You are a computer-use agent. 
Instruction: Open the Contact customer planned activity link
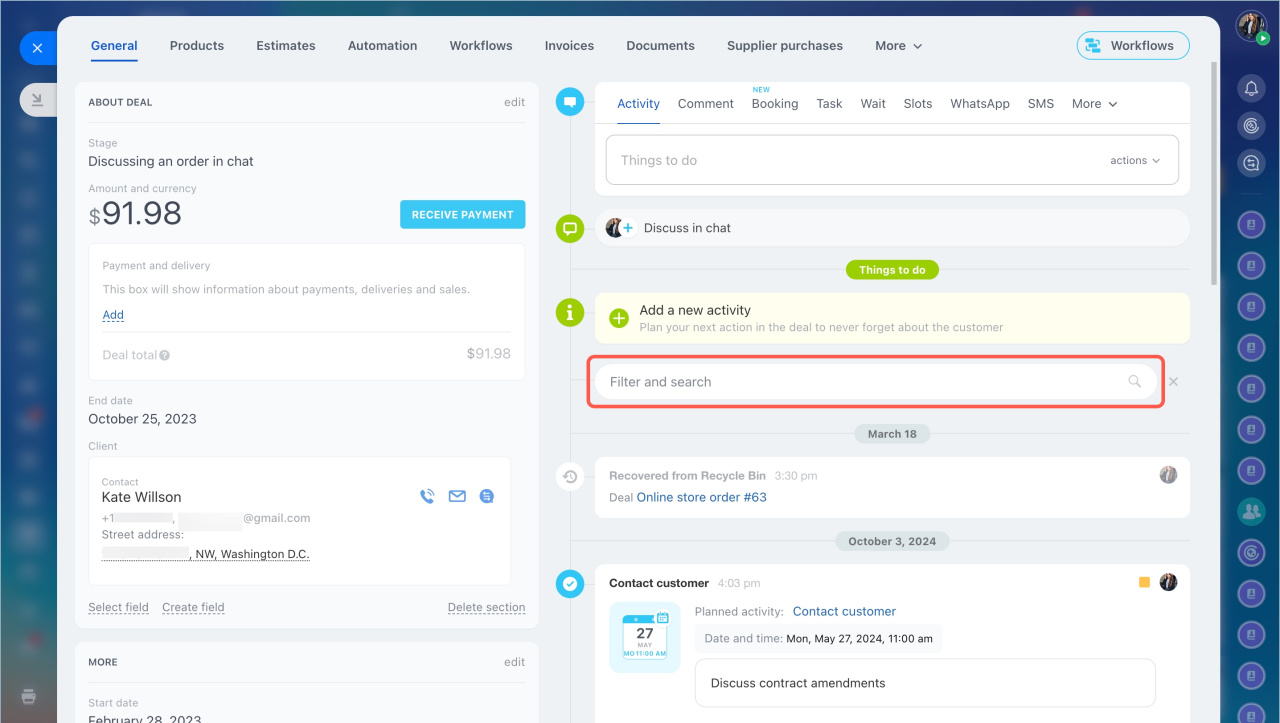click(x=844, y=611)
